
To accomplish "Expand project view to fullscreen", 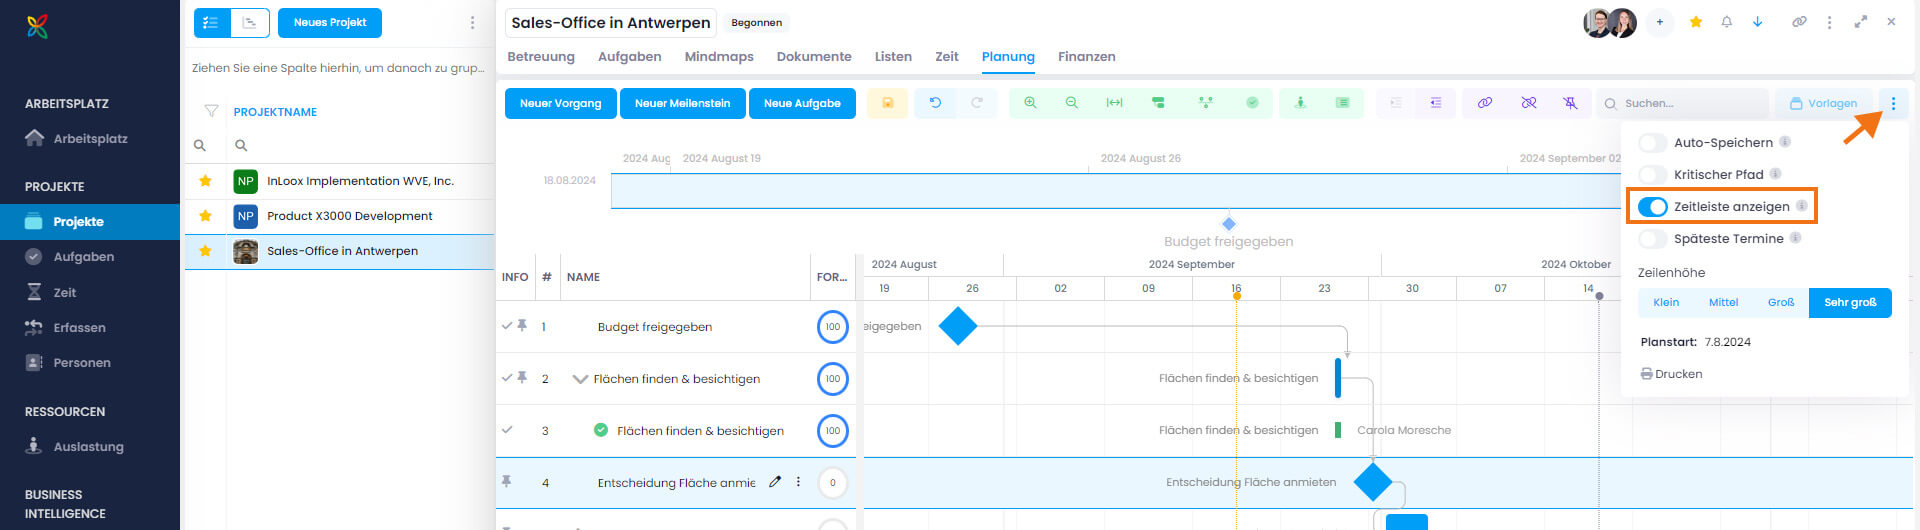I will click(1860, 22).
